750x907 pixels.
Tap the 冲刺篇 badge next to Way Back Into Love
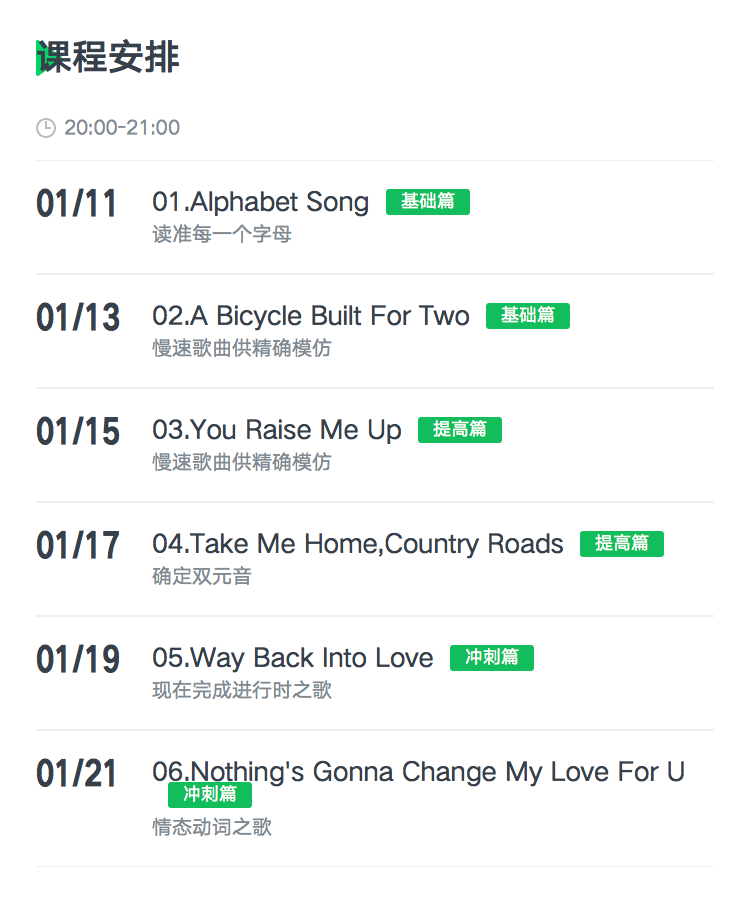(x=492, y=658)
